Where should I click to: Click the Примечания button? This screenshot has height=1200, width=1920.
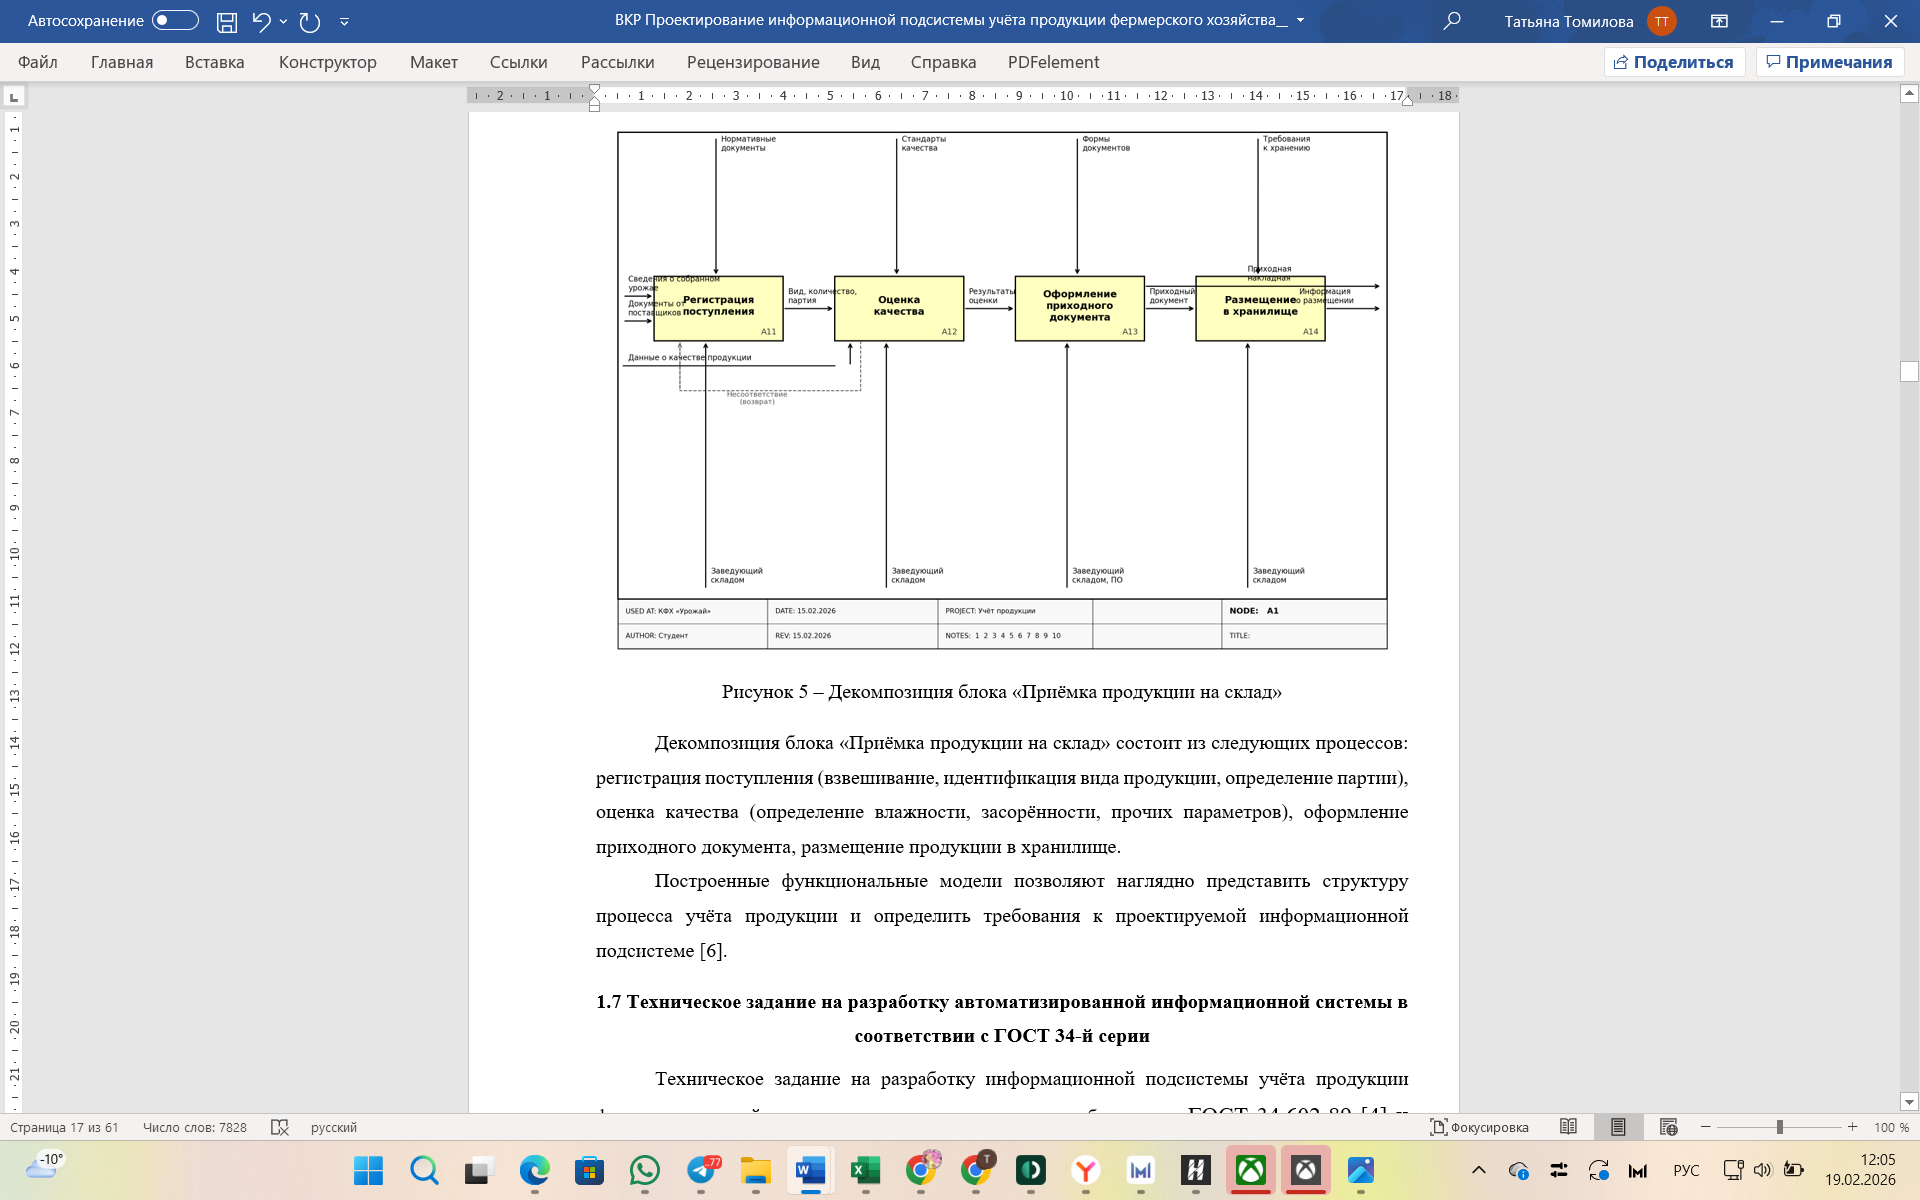[x=1829, y=62]
